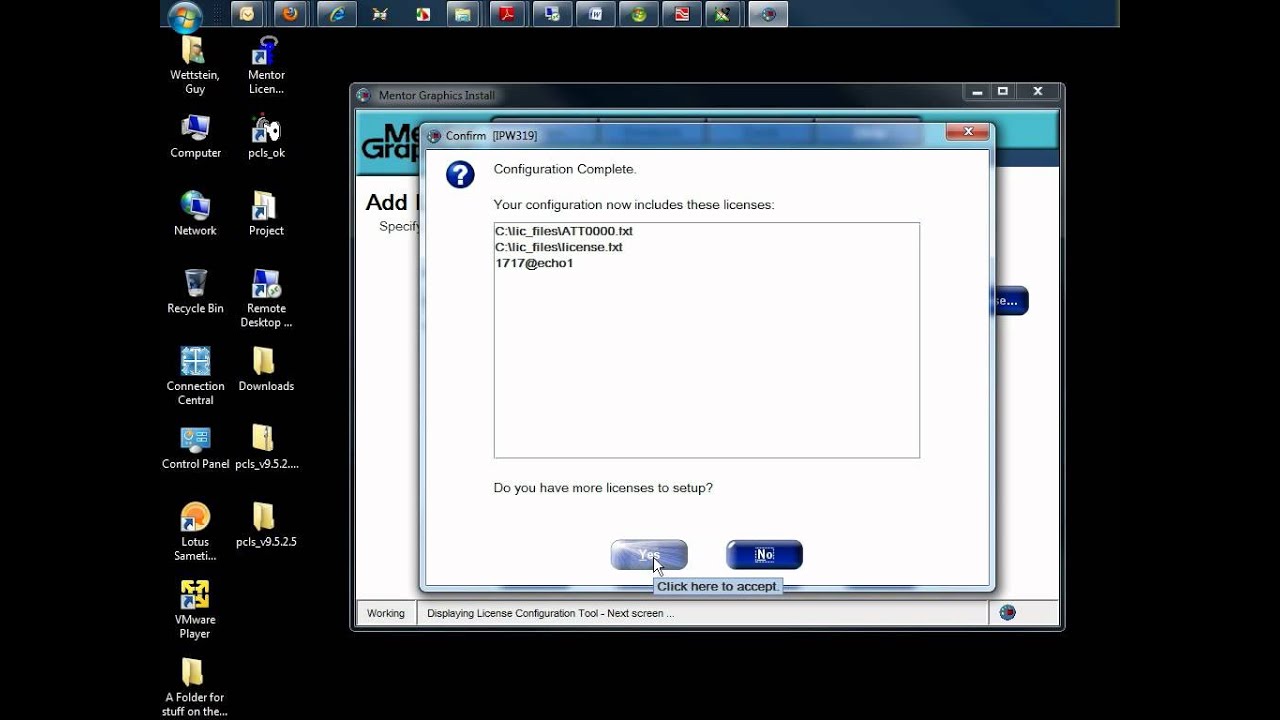Select the Control Panel desktop icon
Screen dimensions: 1280x720
pos(195,447)
